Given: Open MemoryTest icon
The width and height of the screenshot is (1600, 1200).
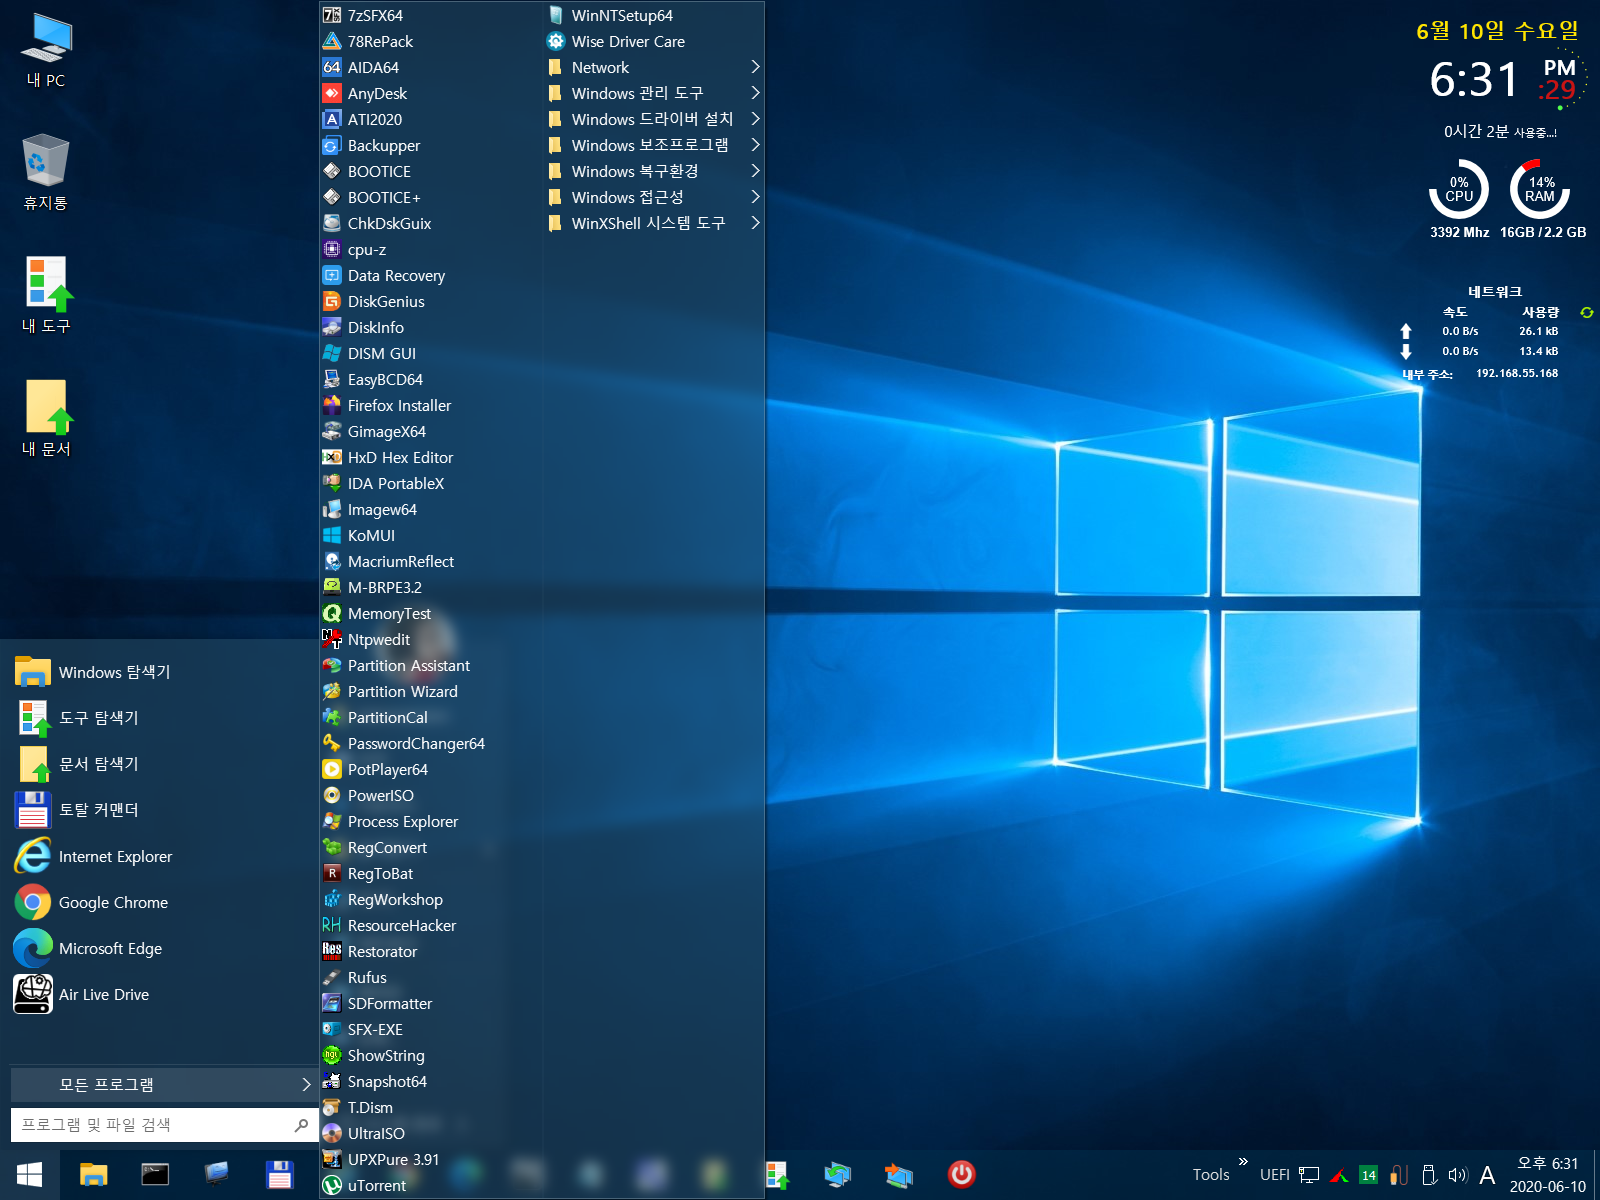Looking at the screenshot, I should [x=332, y=613].
